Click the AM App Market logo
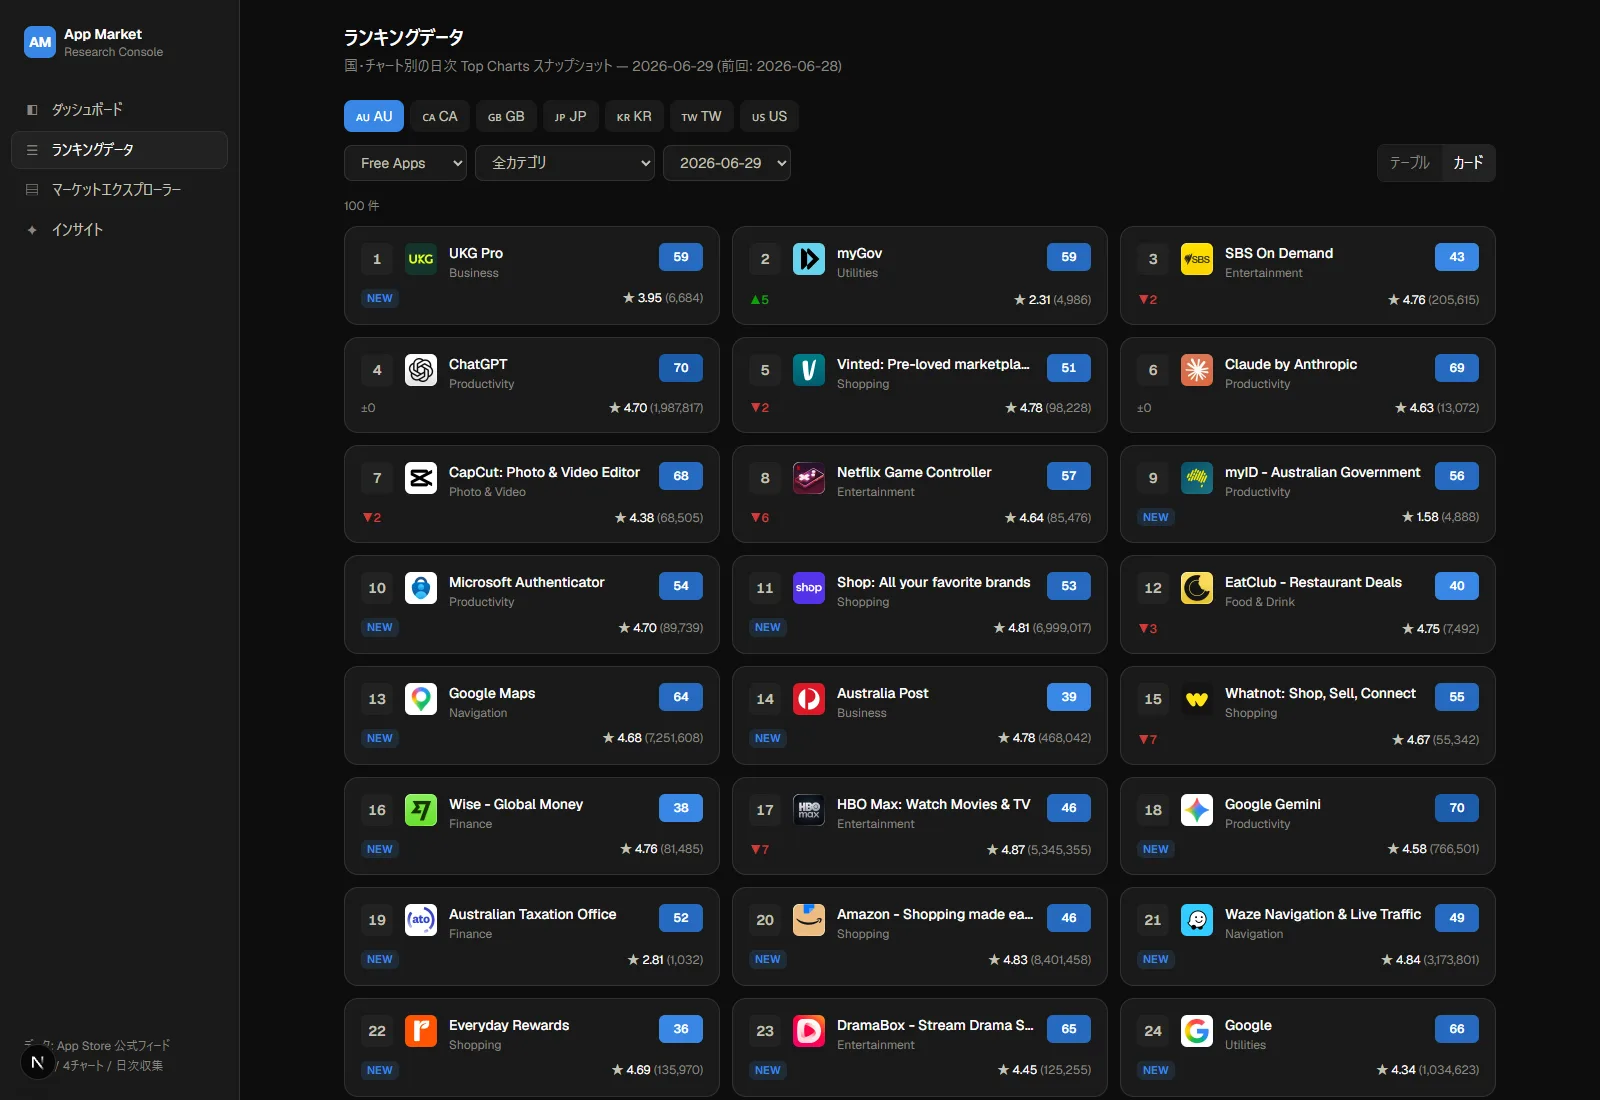Screen dimensions: 1600x1100 coord(40,42)
